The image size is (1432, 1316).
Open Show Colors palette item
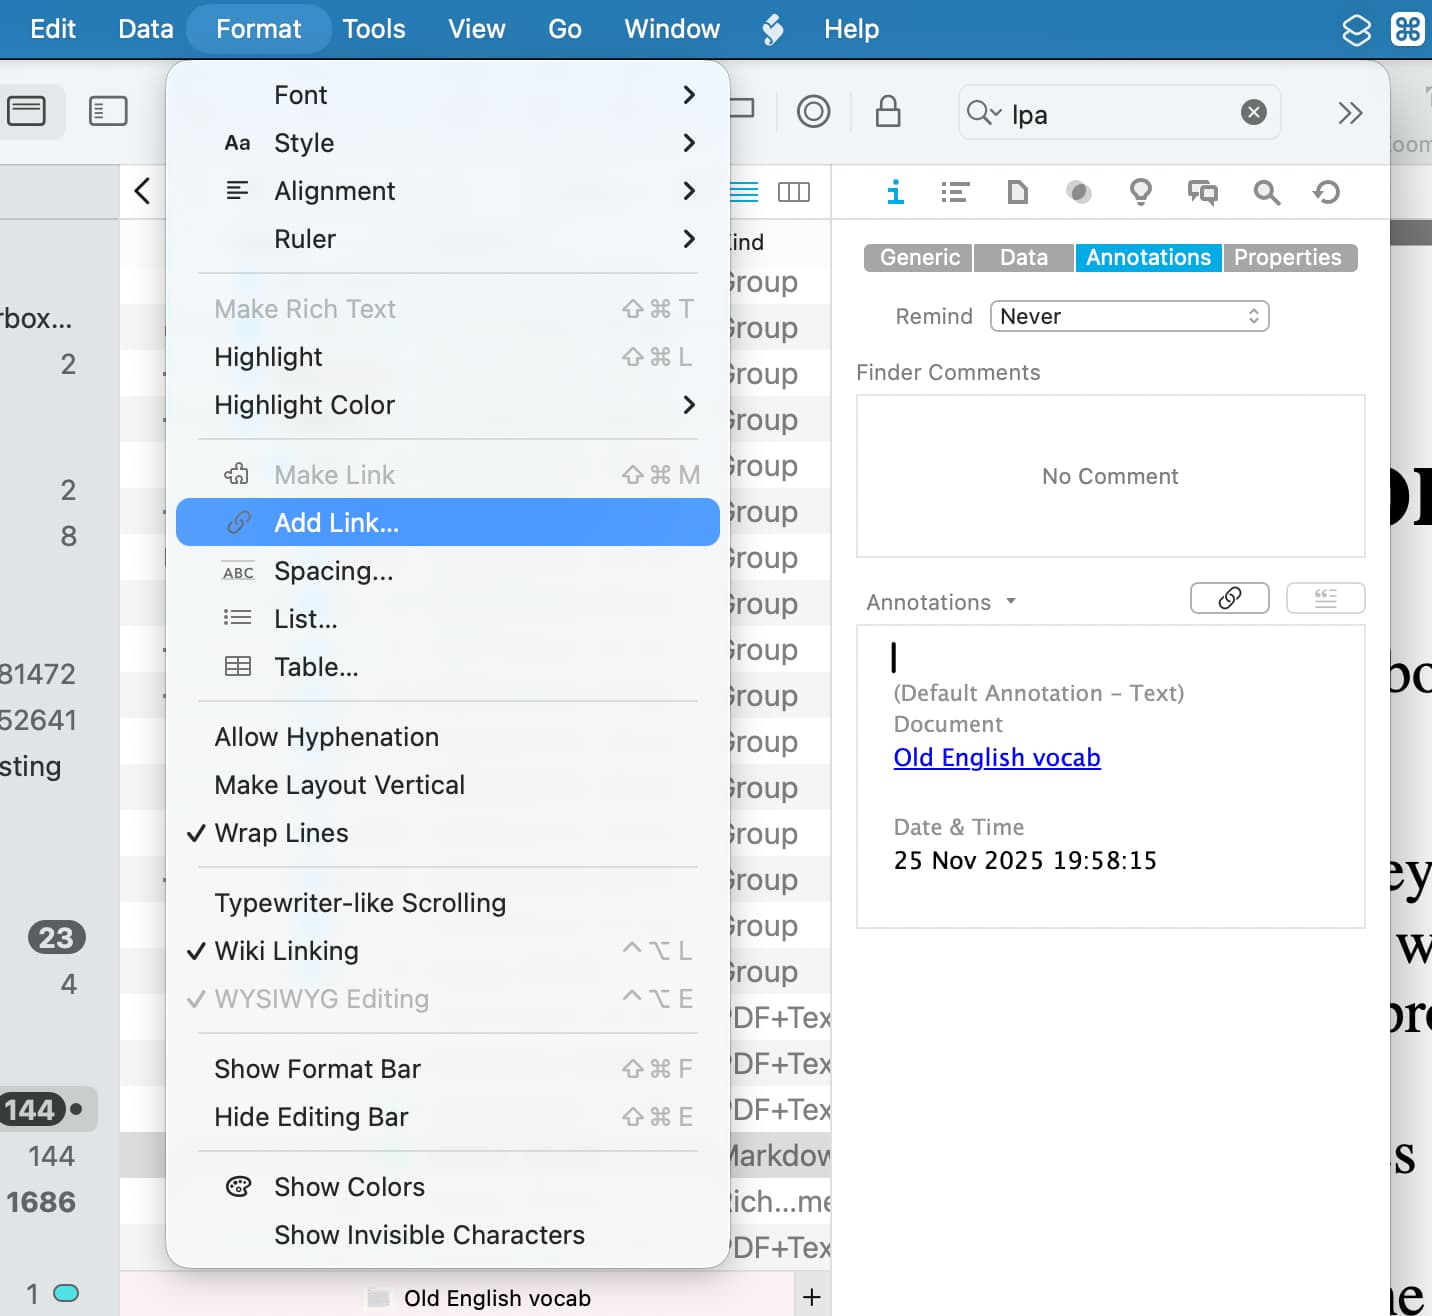(x=349, y=1187)
